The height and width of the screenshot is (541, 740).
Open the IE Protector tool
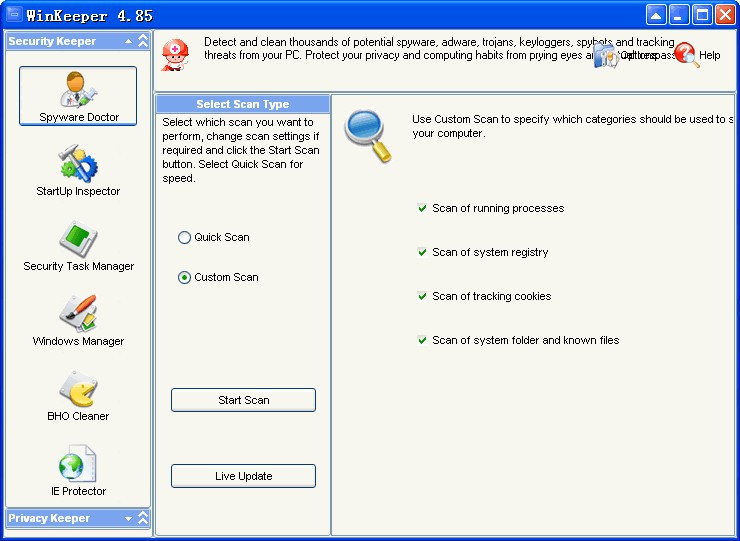[x=78, y=471]
